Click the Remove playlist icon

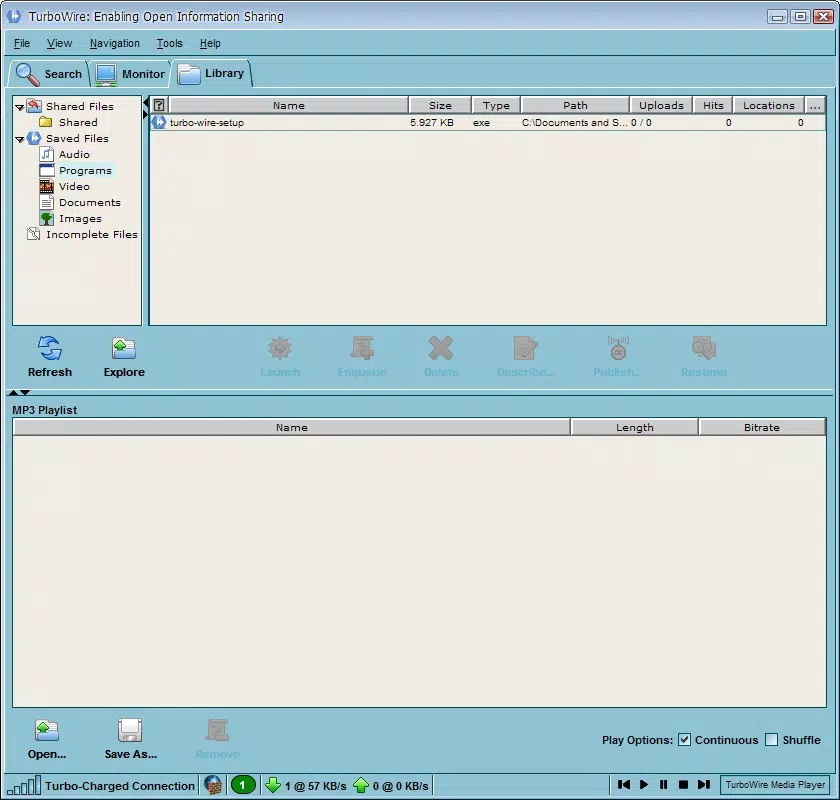(x=217, y=730)
